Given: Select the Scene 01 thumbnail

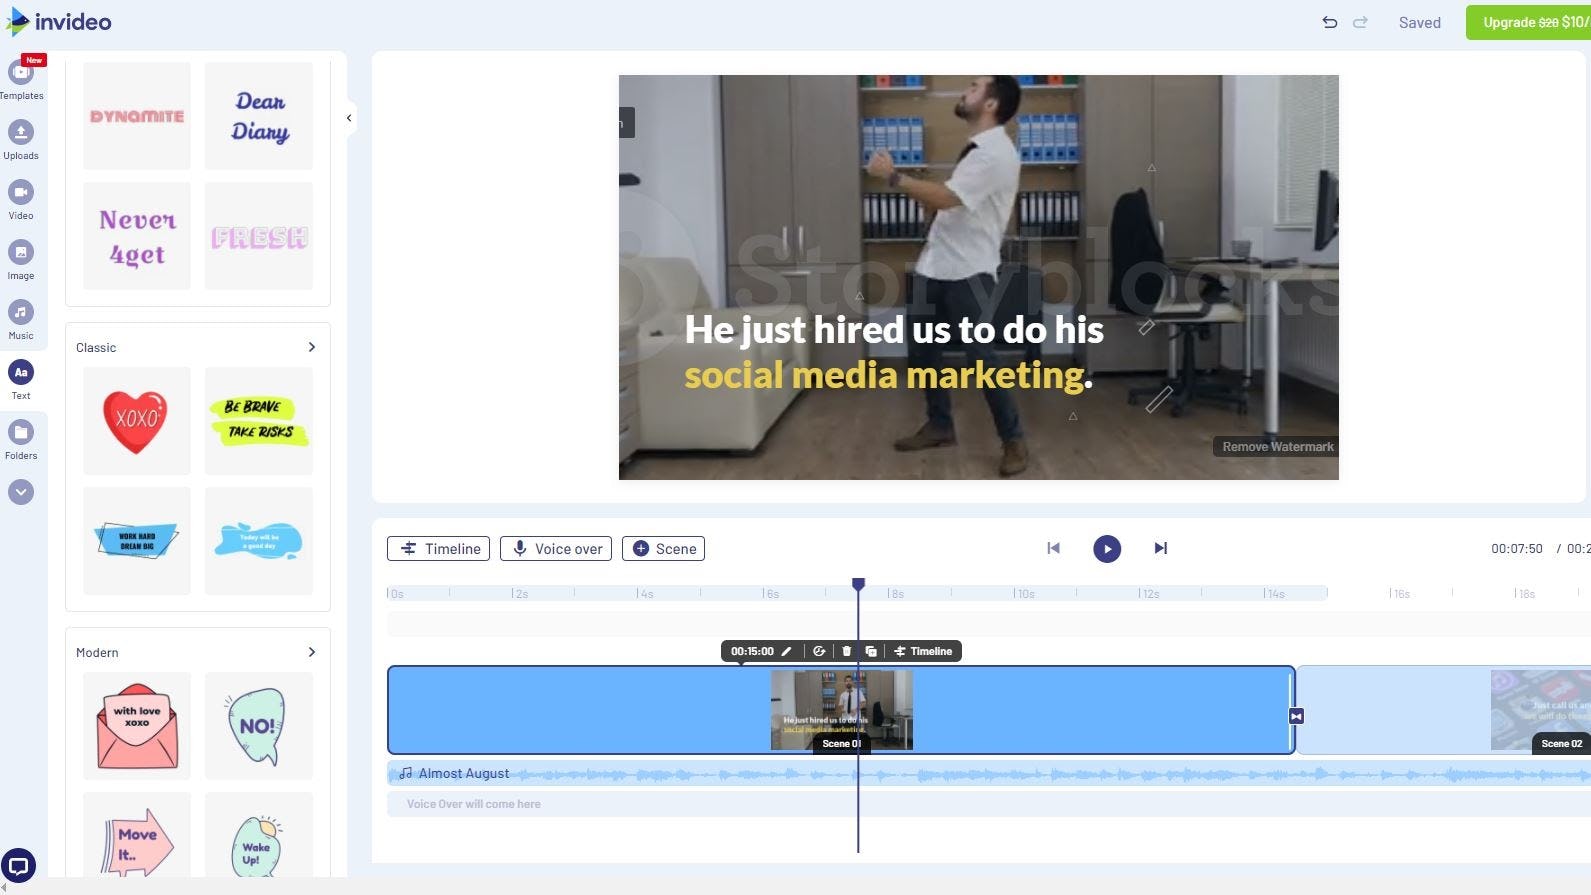Looking at the screenshot, I should tap(842, 710).
